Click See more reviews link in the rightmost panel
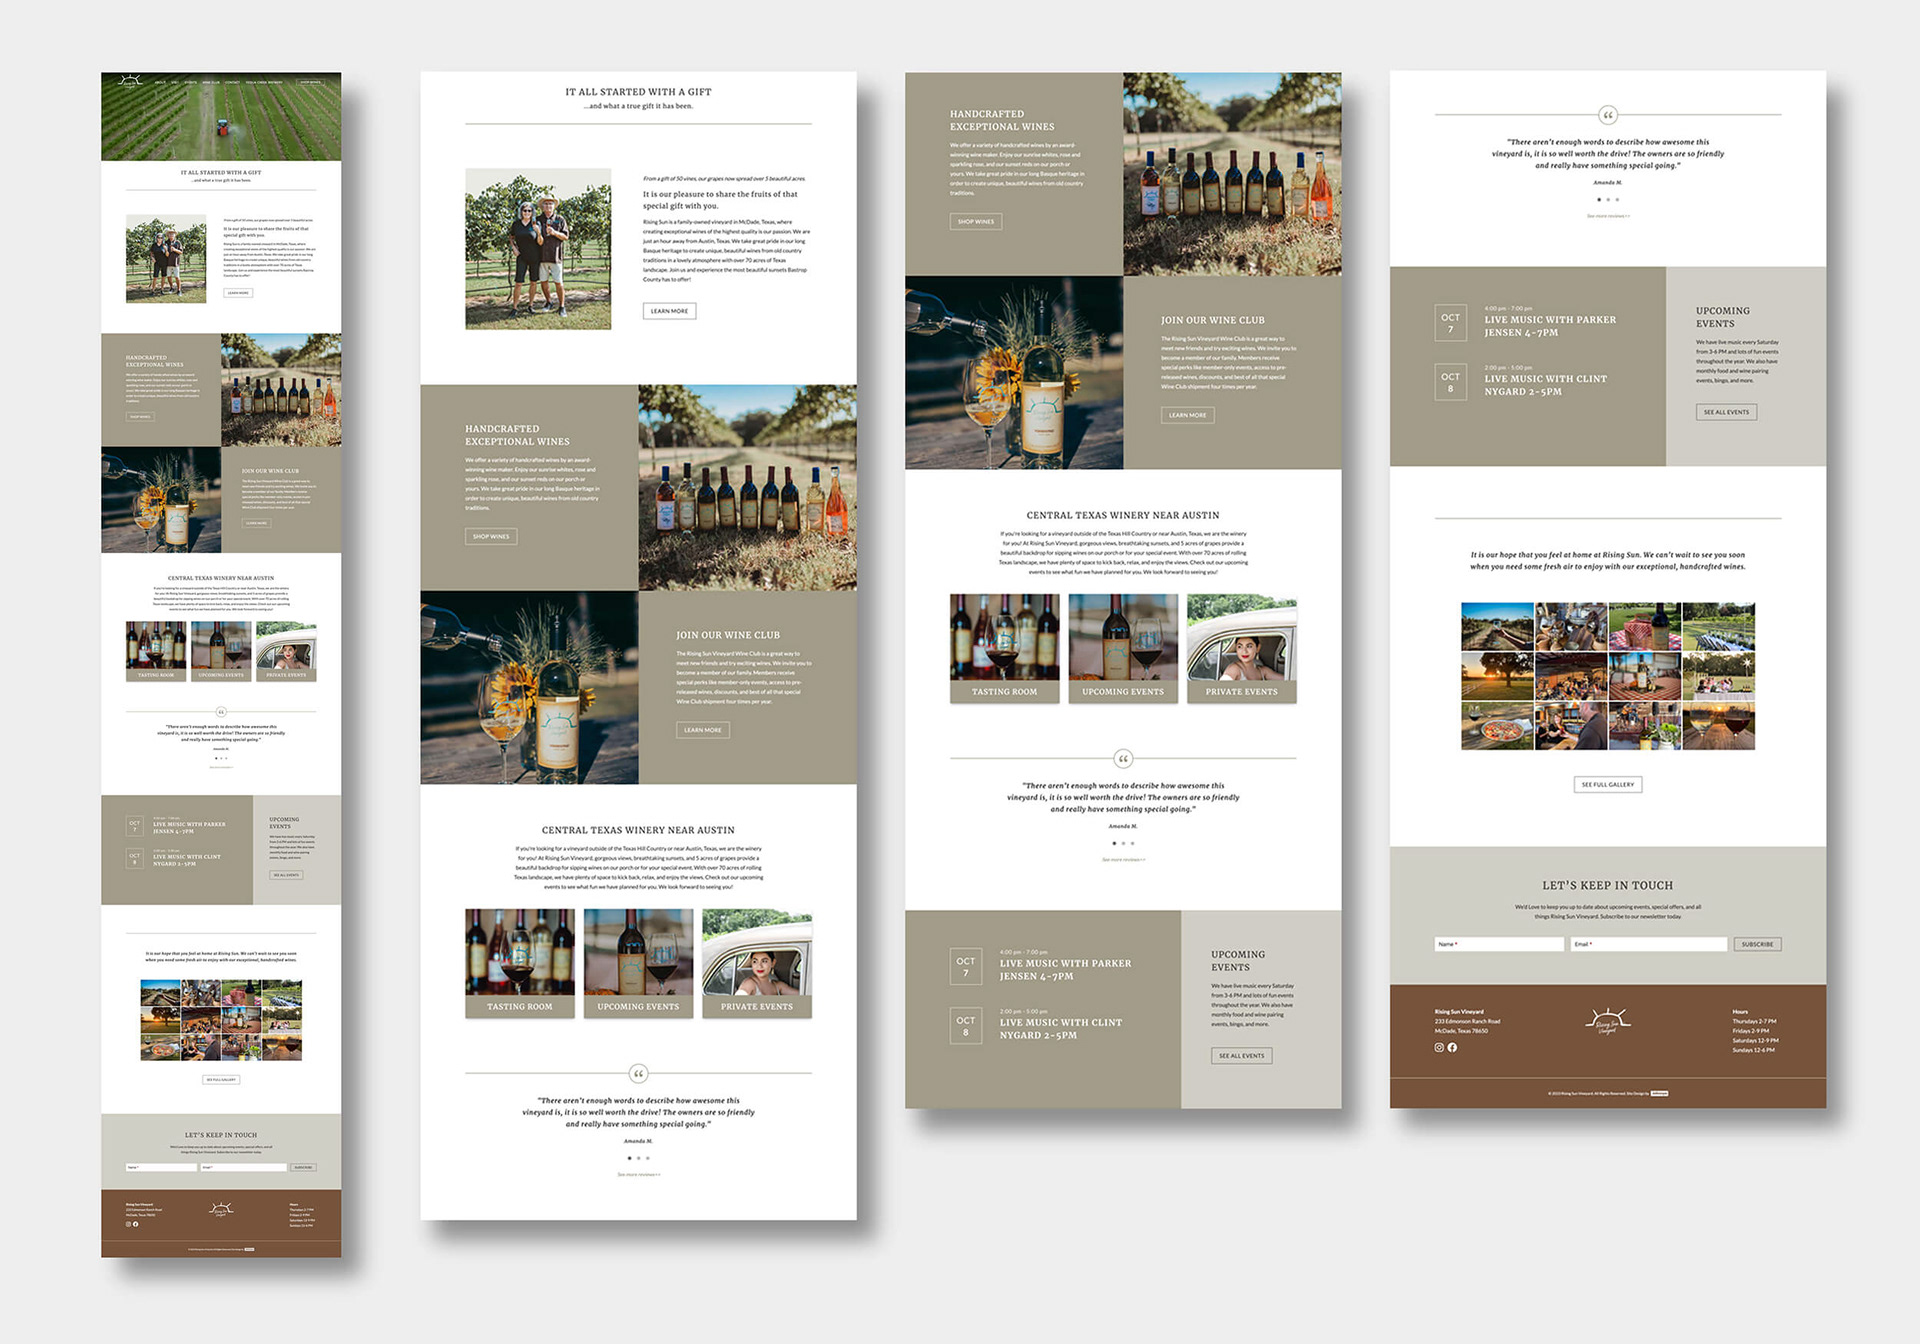This screenshot has width=1920, height=1344. (x=1607, y=216)
